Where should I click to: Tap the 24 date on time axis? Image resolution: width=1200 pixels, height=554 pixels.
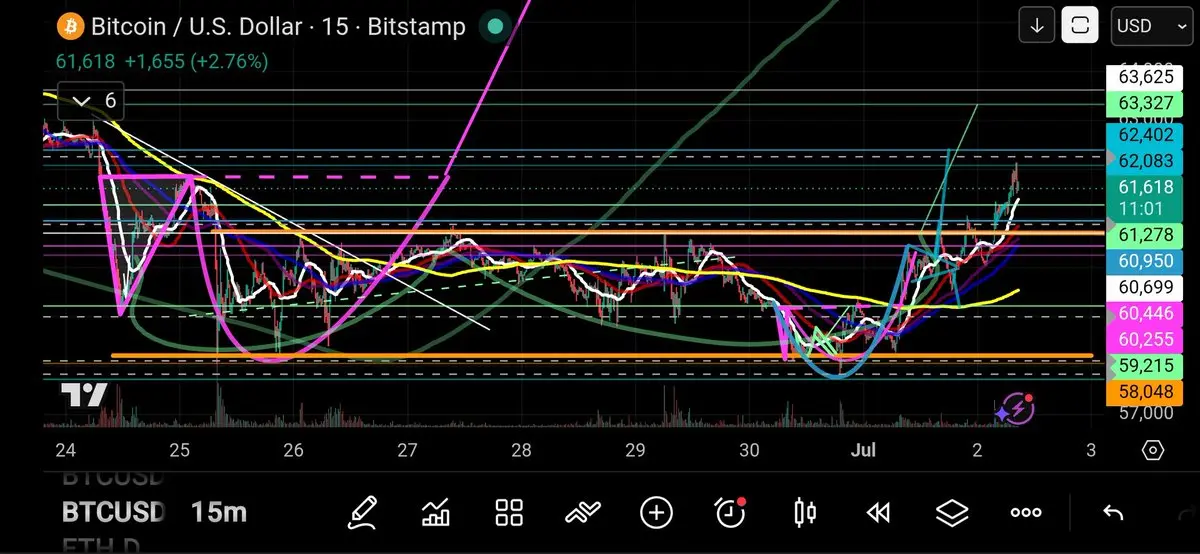(66, 450)
